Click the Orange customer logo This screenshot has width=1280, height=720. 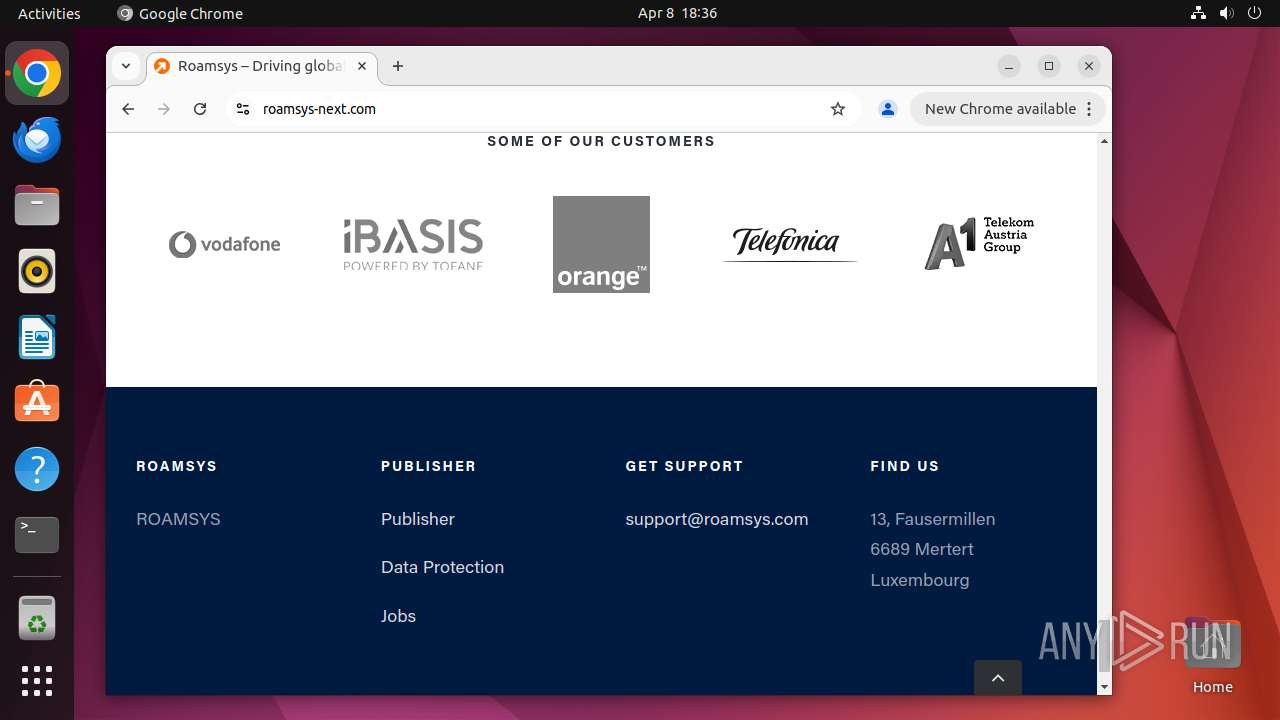click(x=601, y=244)
